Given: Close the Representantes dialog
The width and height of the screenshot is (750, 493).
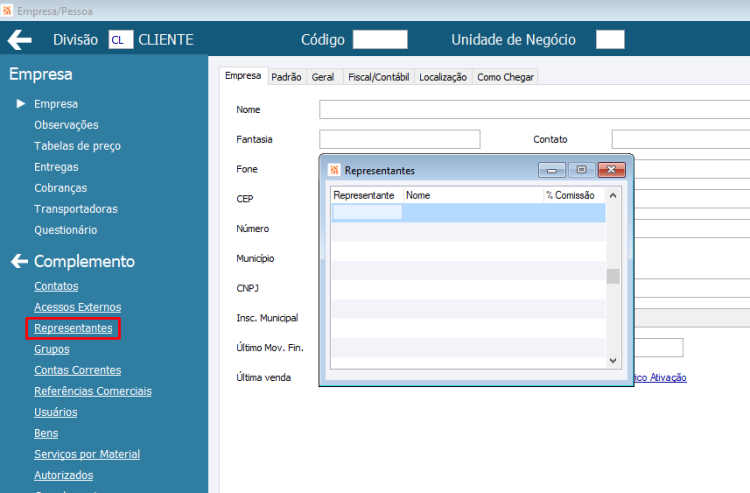Looking at the screenshot, I should (x=611, y=170).
